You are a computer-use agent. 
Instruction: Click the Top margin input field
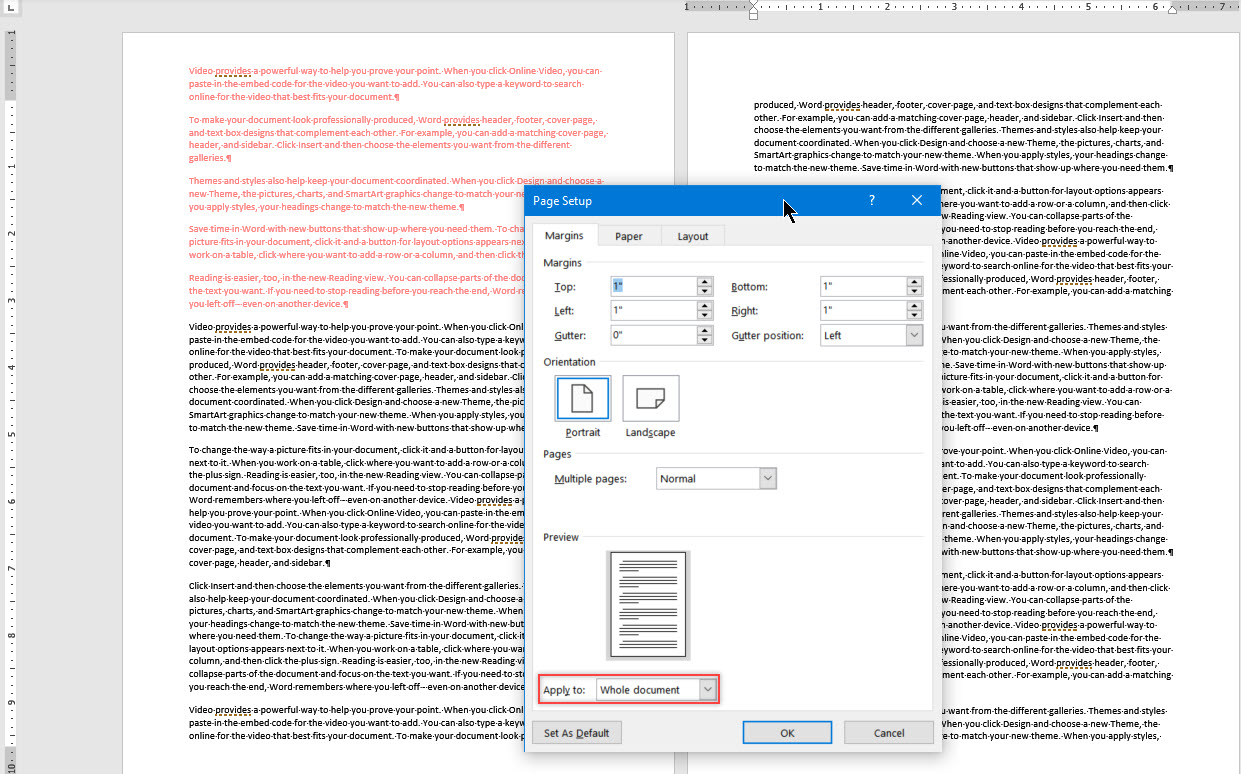click(x=654, y=287)
